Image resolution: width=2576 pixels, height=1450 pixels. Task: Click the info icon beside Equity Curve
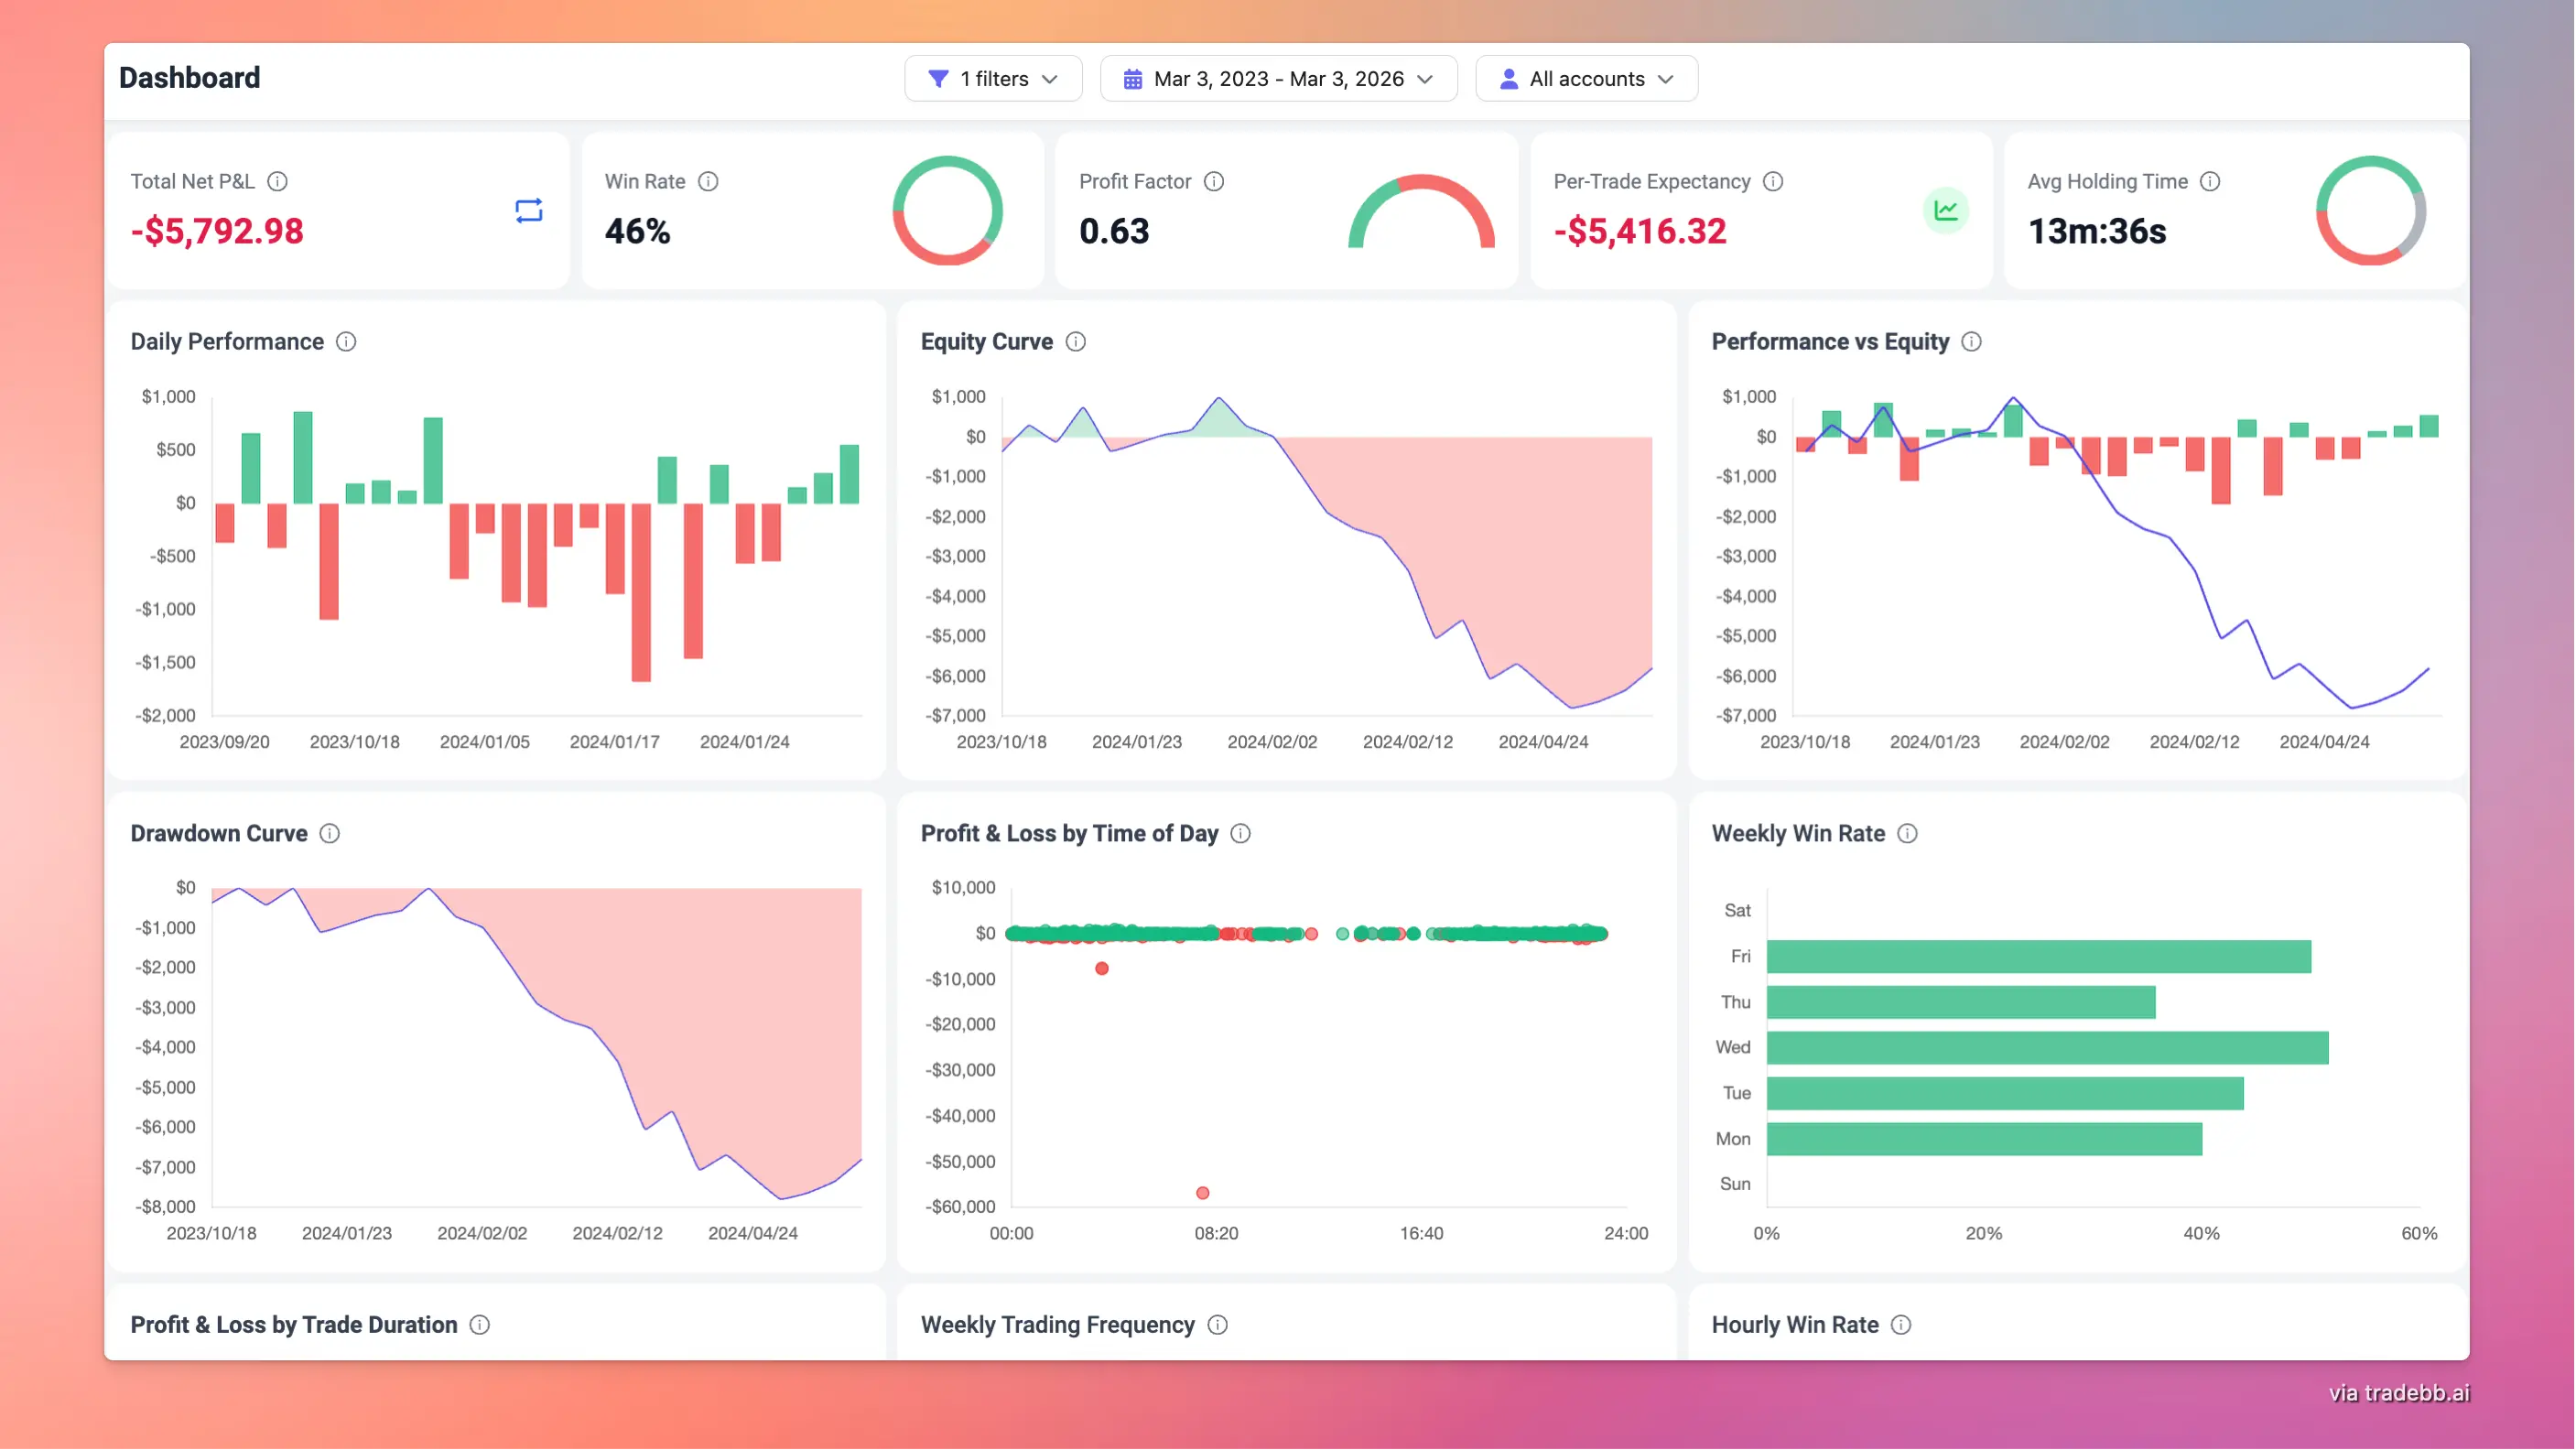click(x=1077, y=341)
